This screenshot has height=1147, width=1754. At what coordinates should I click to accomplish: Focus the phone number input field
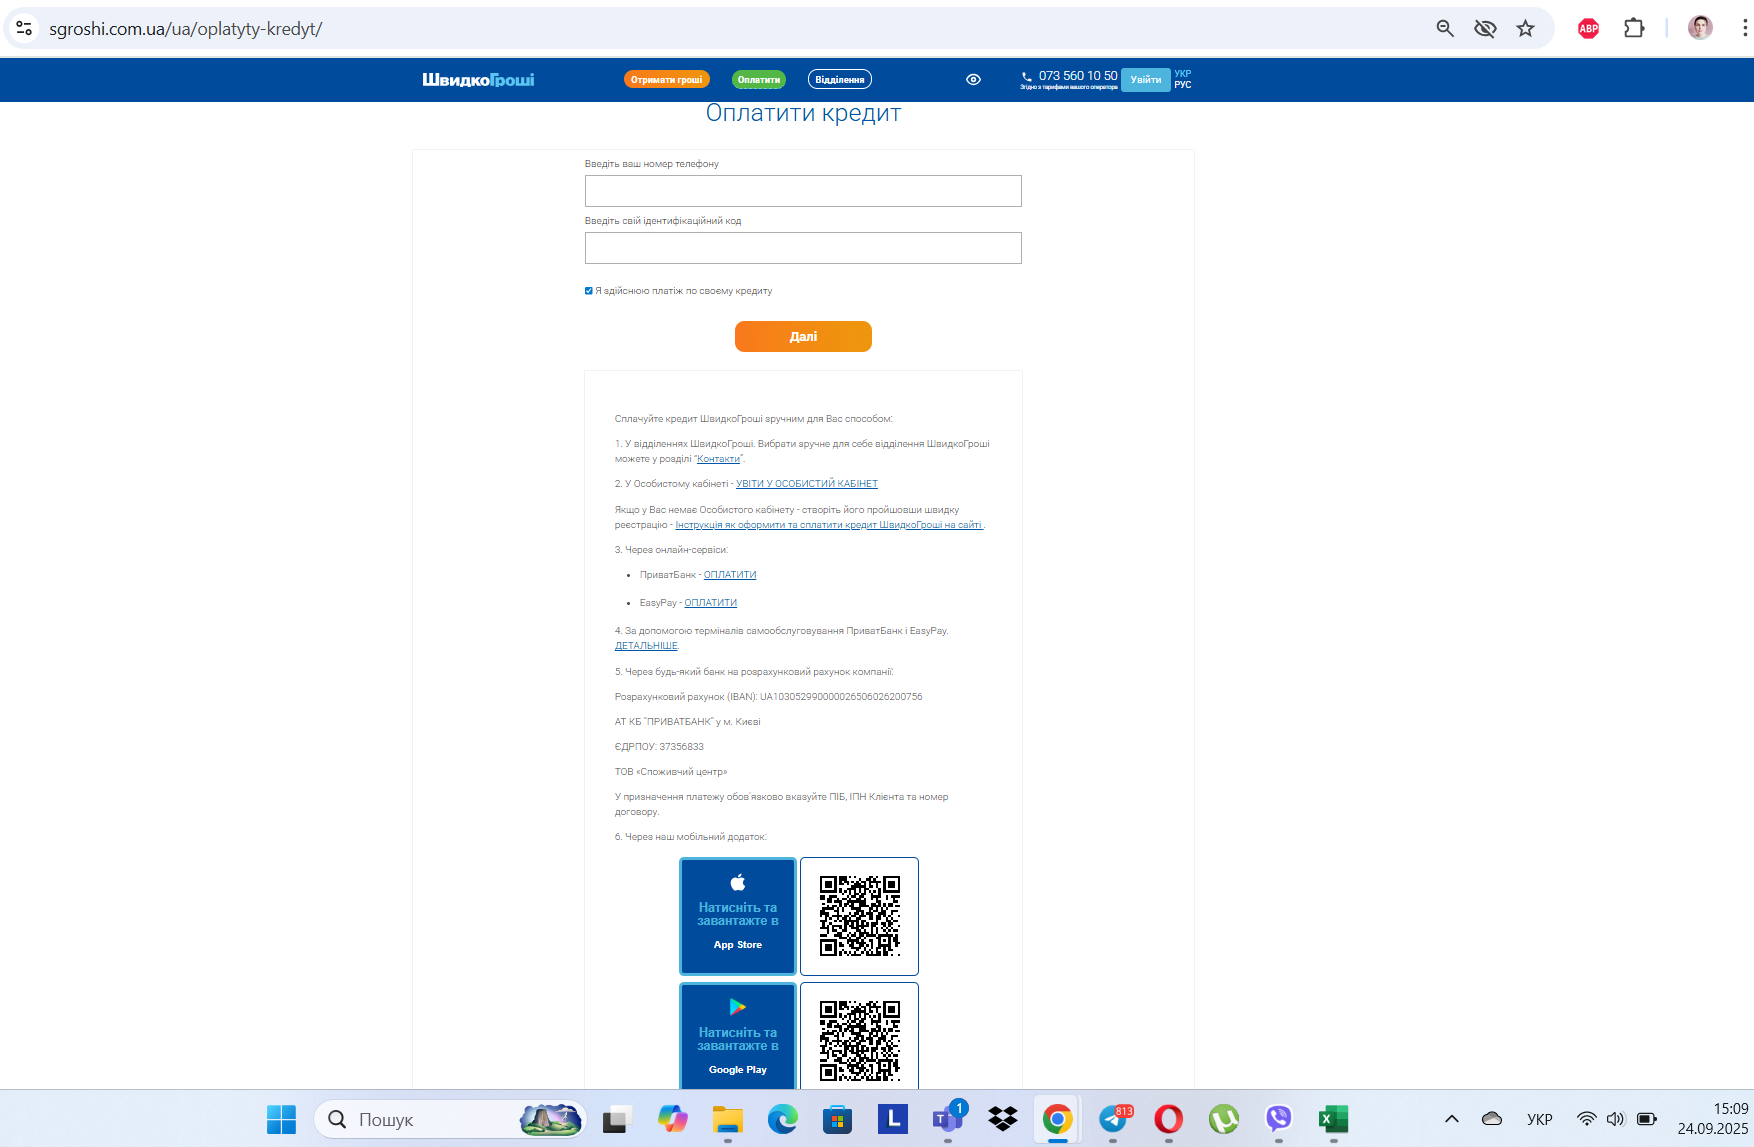pyautogui.click(x=803, y=191)
